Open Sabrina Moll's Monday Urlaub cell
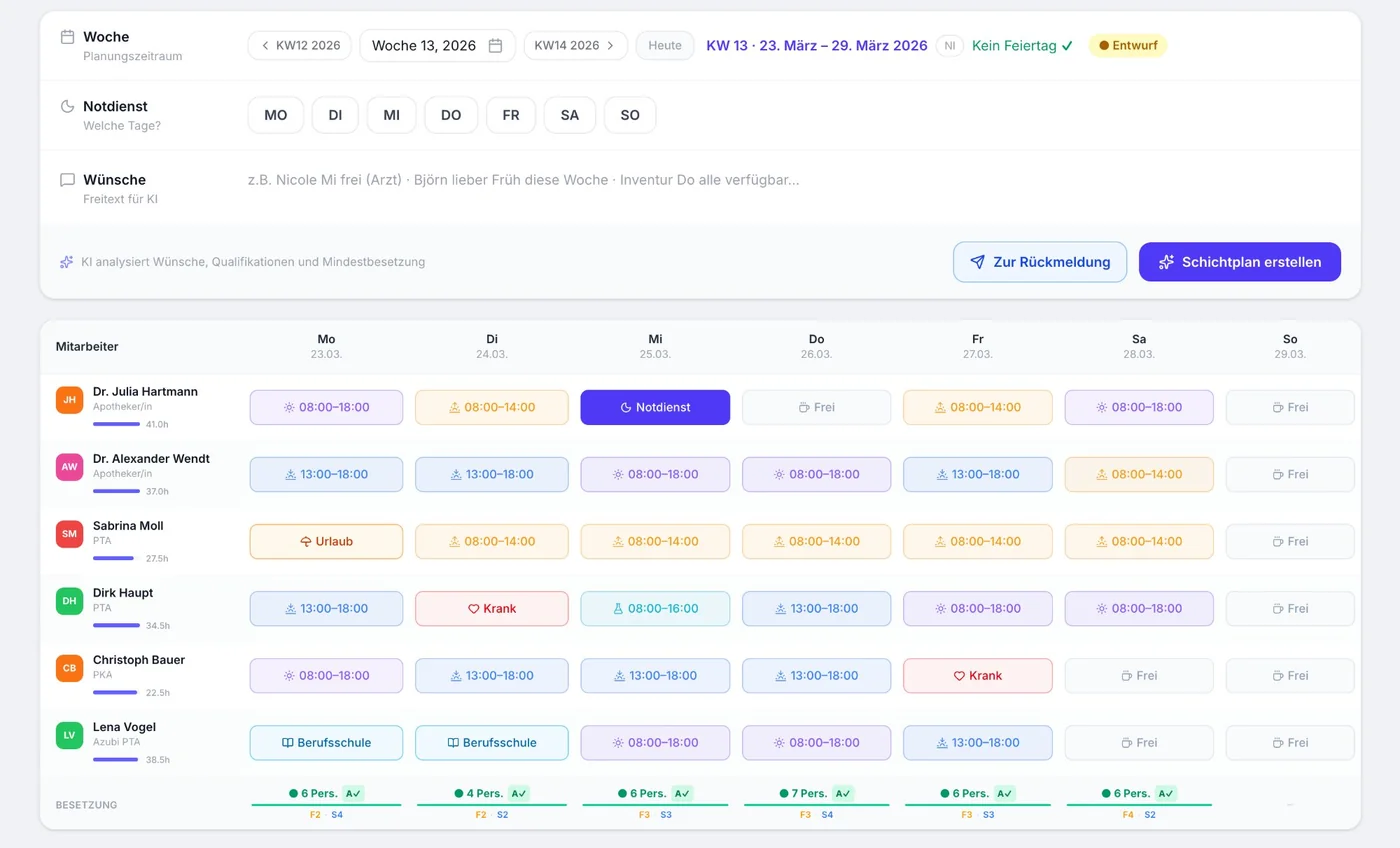1400x848 pixels. pyautogui.click(x=326, y=541)
